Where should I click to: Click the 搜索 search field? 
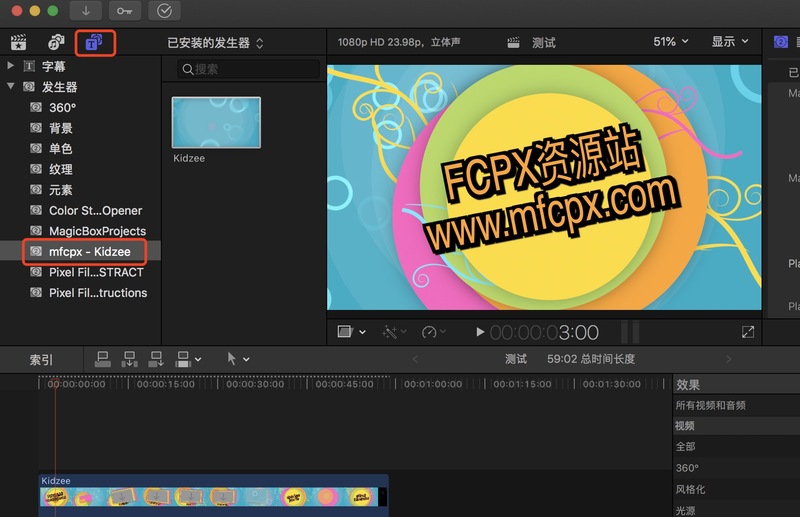(x=248, y=69)
